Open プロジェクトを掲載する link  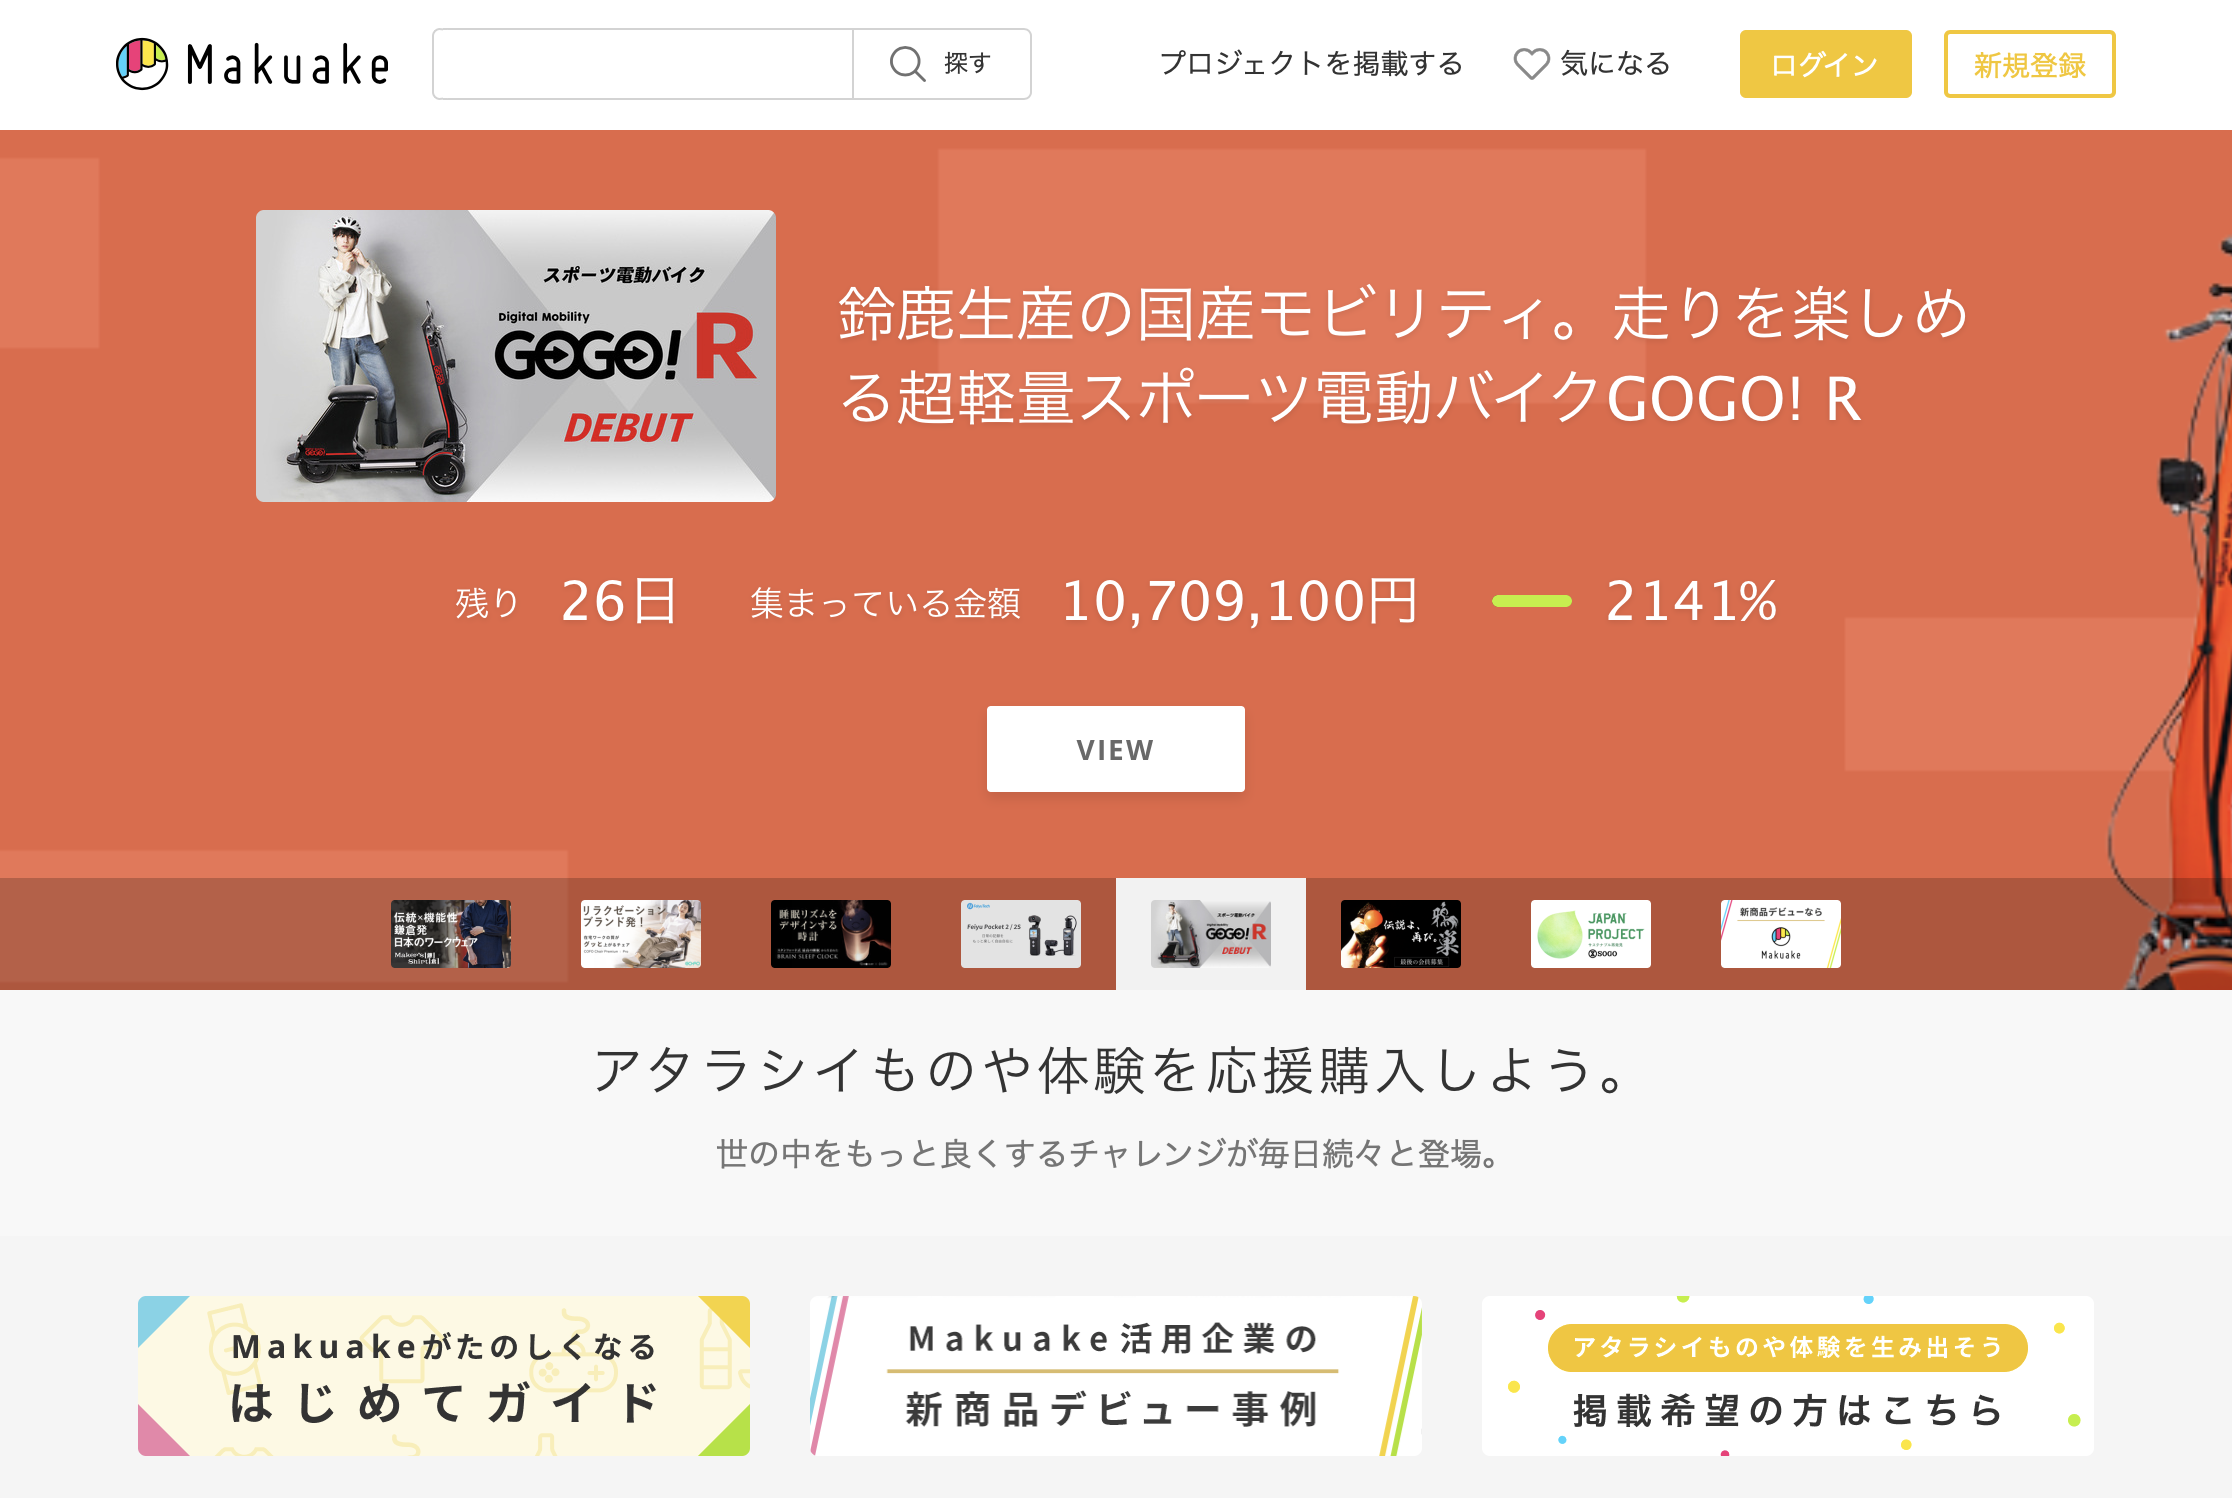coord(1311,64)
